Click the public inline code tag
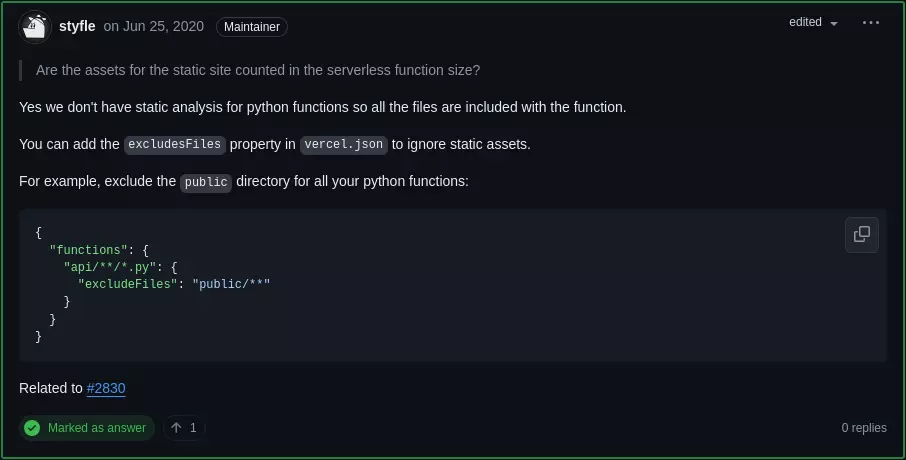 (x=207, y=183)
